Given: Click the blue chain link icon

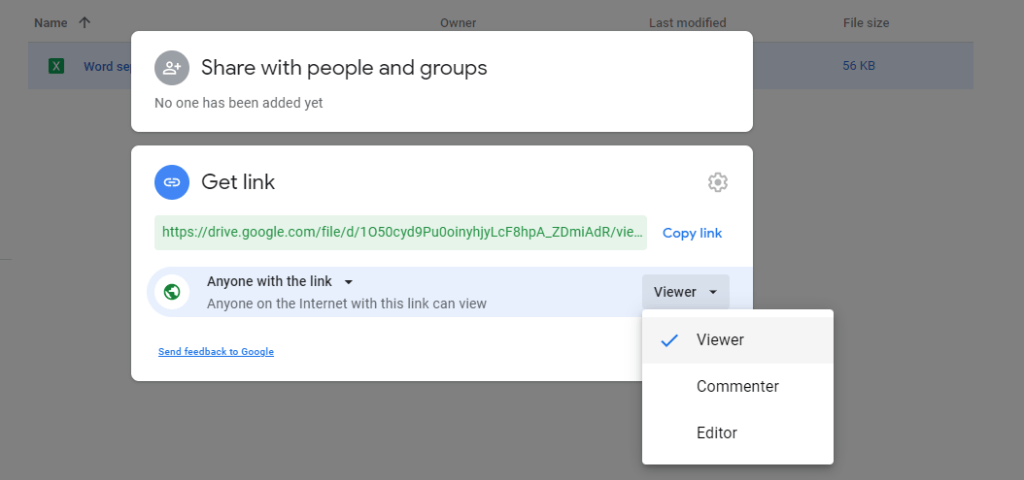Looking at the screenshot, I should [172, 182].
